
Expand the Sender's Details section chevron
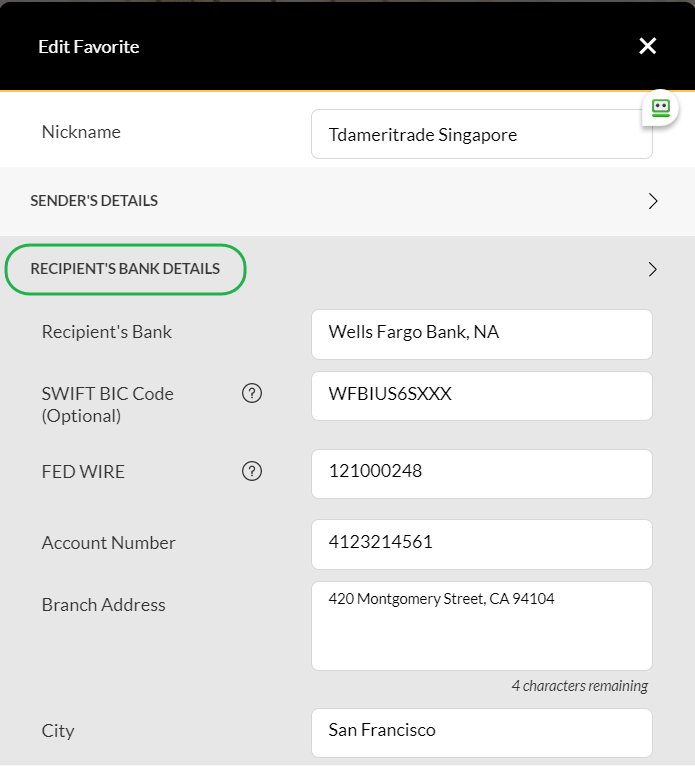click(x=653, y=201)
